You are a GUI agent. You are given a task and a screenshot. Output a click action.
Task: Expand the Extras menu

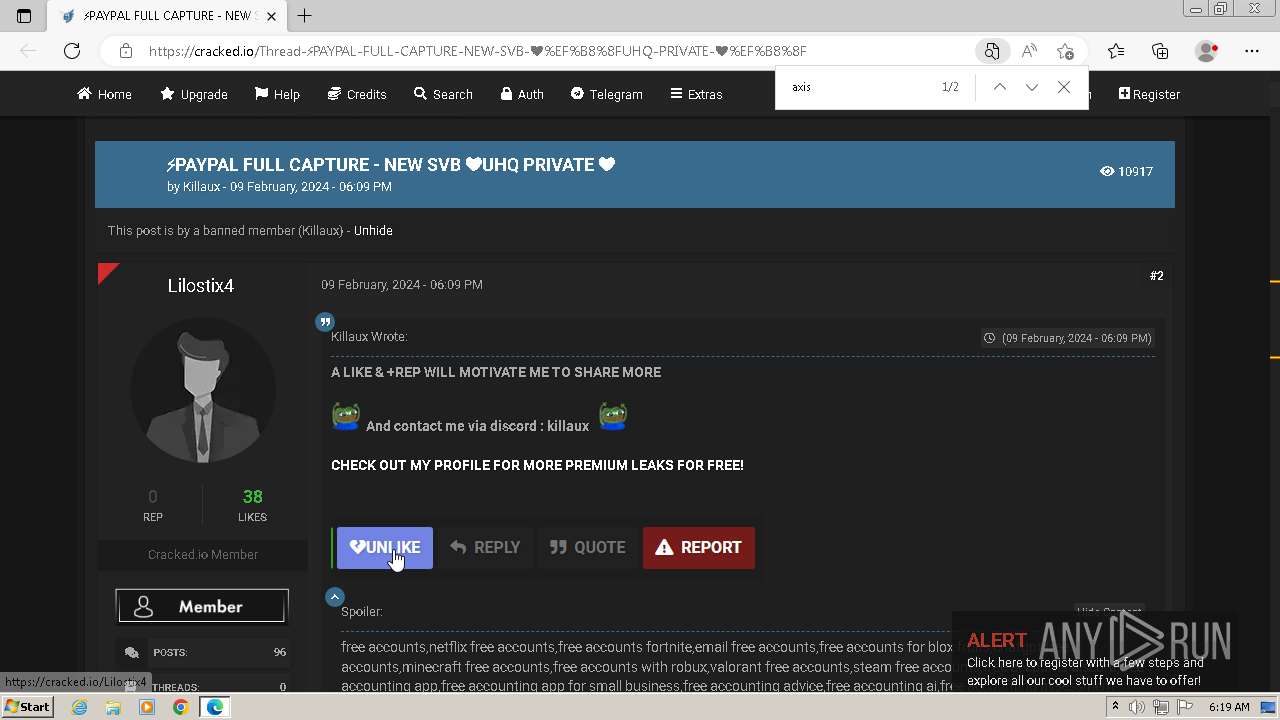tap(696, 94)
